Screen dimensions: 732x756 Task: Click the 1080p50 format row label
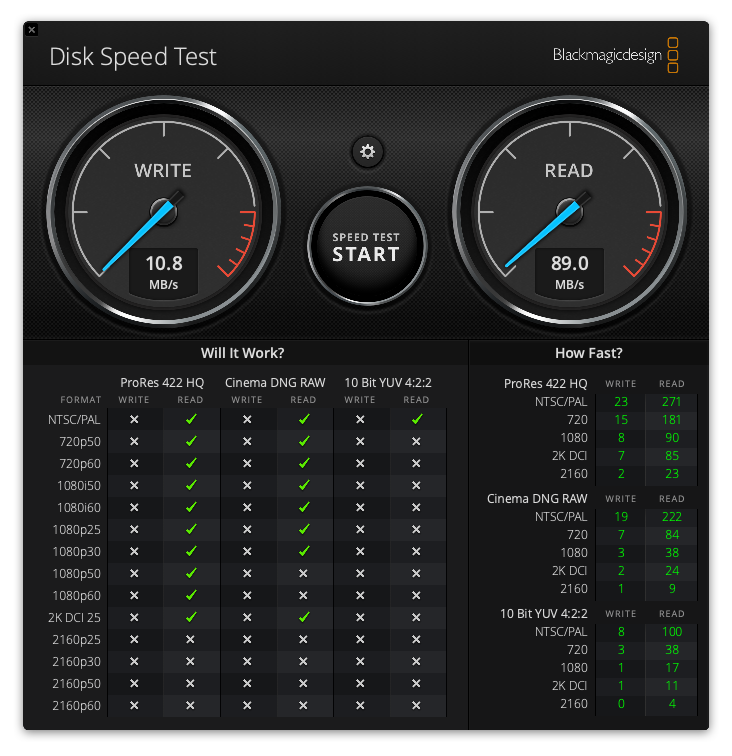pos(77,574)
